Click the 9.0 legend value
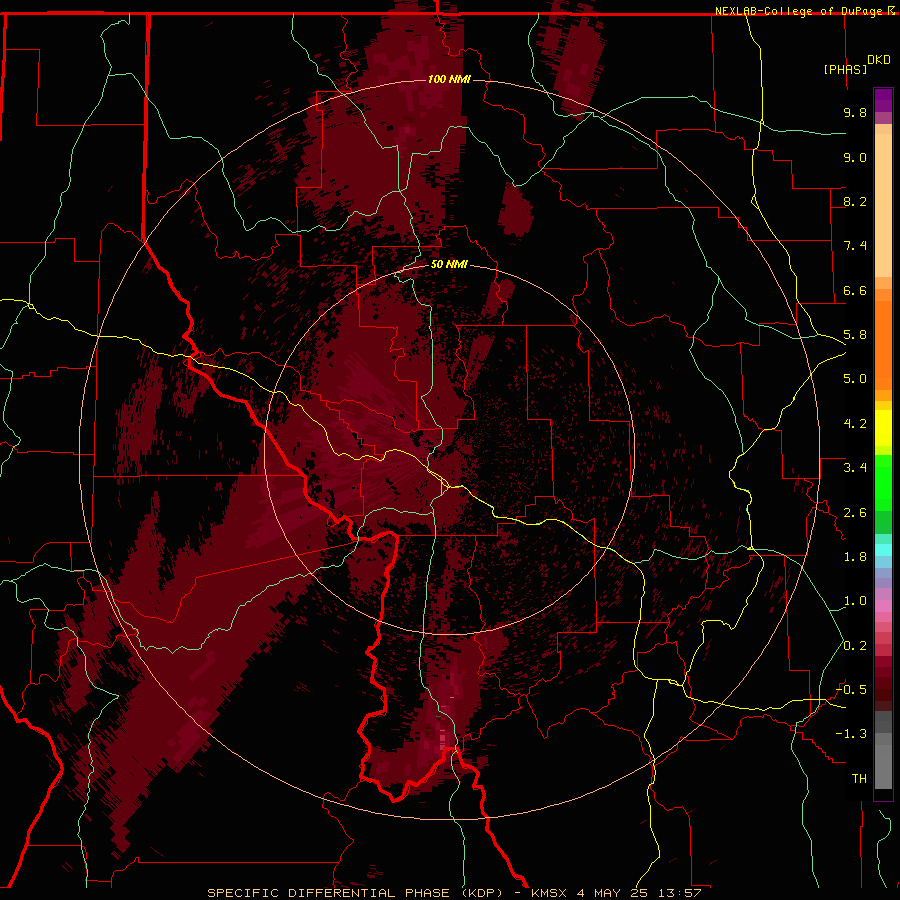This screenshot has width=900, height=900. coord(855,157)
